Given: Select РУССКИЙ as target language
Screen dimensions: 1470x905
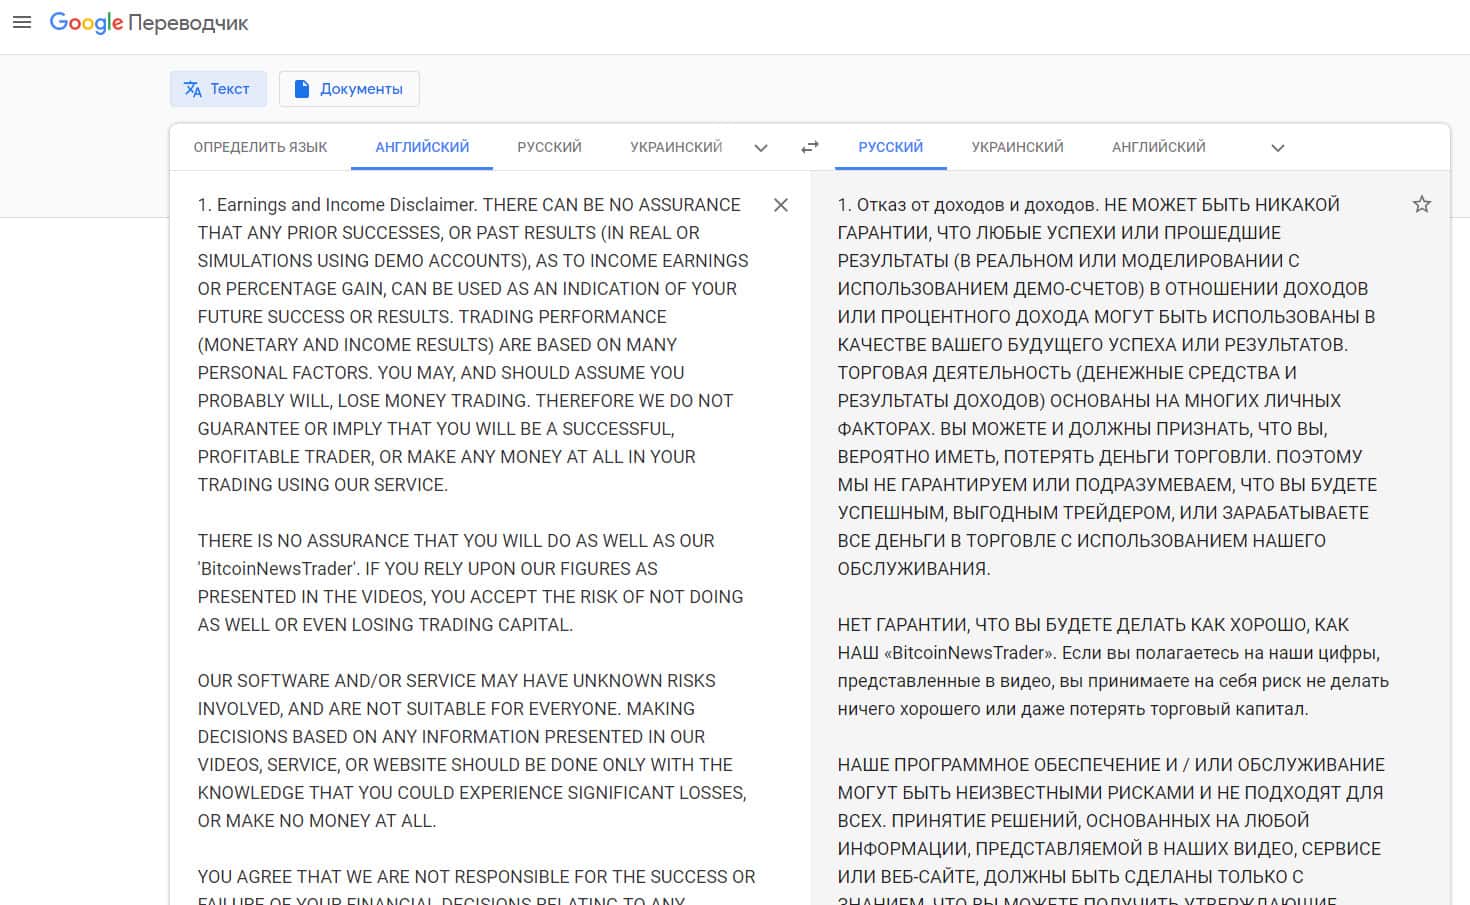Looking at the screenshot, I should (x=890, y=147).
